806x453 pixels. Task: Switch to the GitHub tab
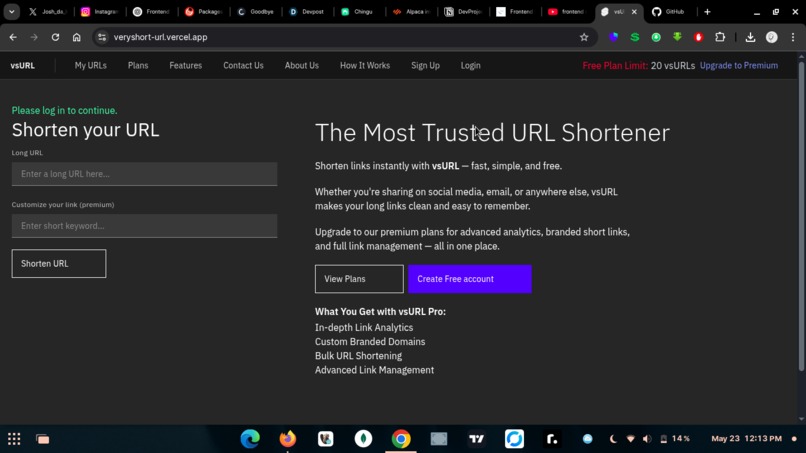pyautogui.click(x=668, y=12)
